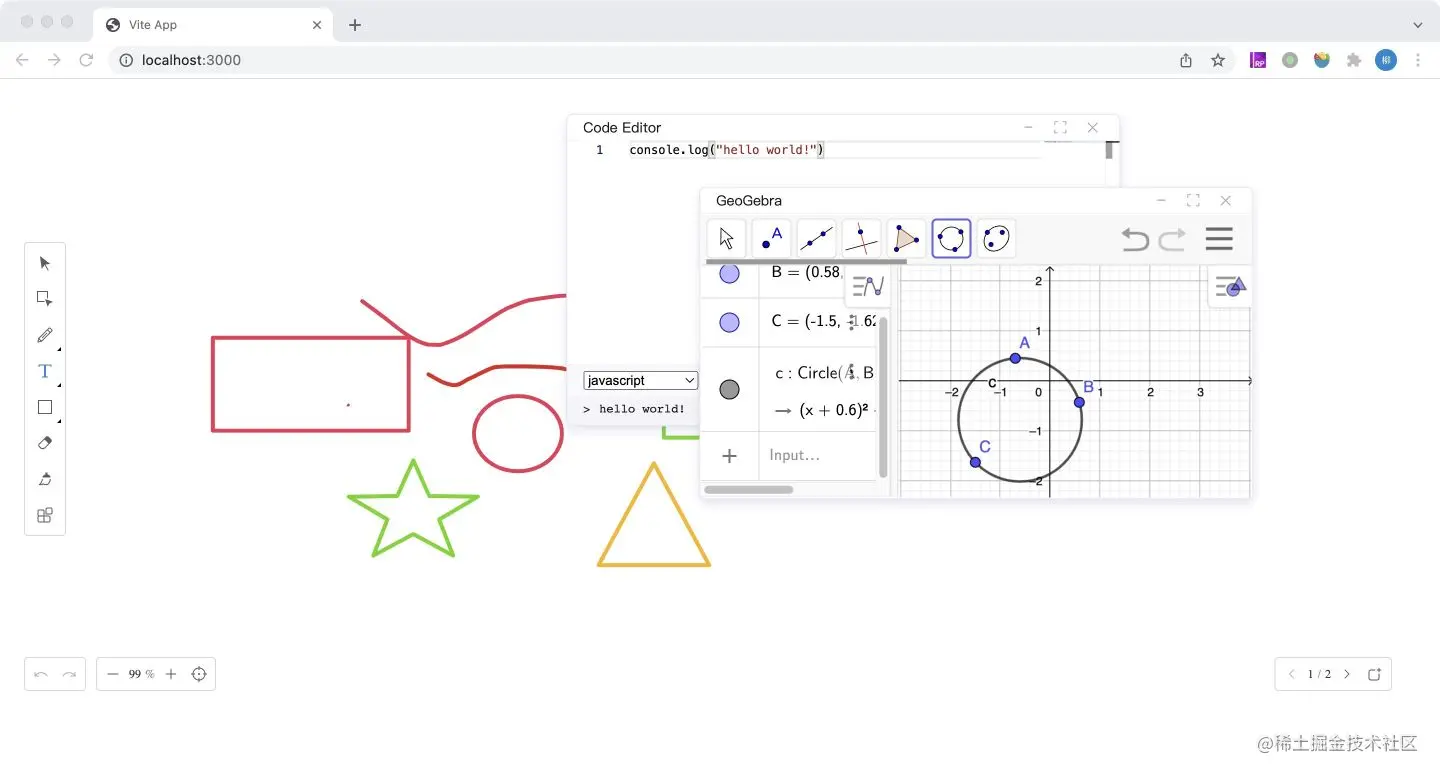
Task: Minimize the Code Editor window
Action: pos(1028,127)
